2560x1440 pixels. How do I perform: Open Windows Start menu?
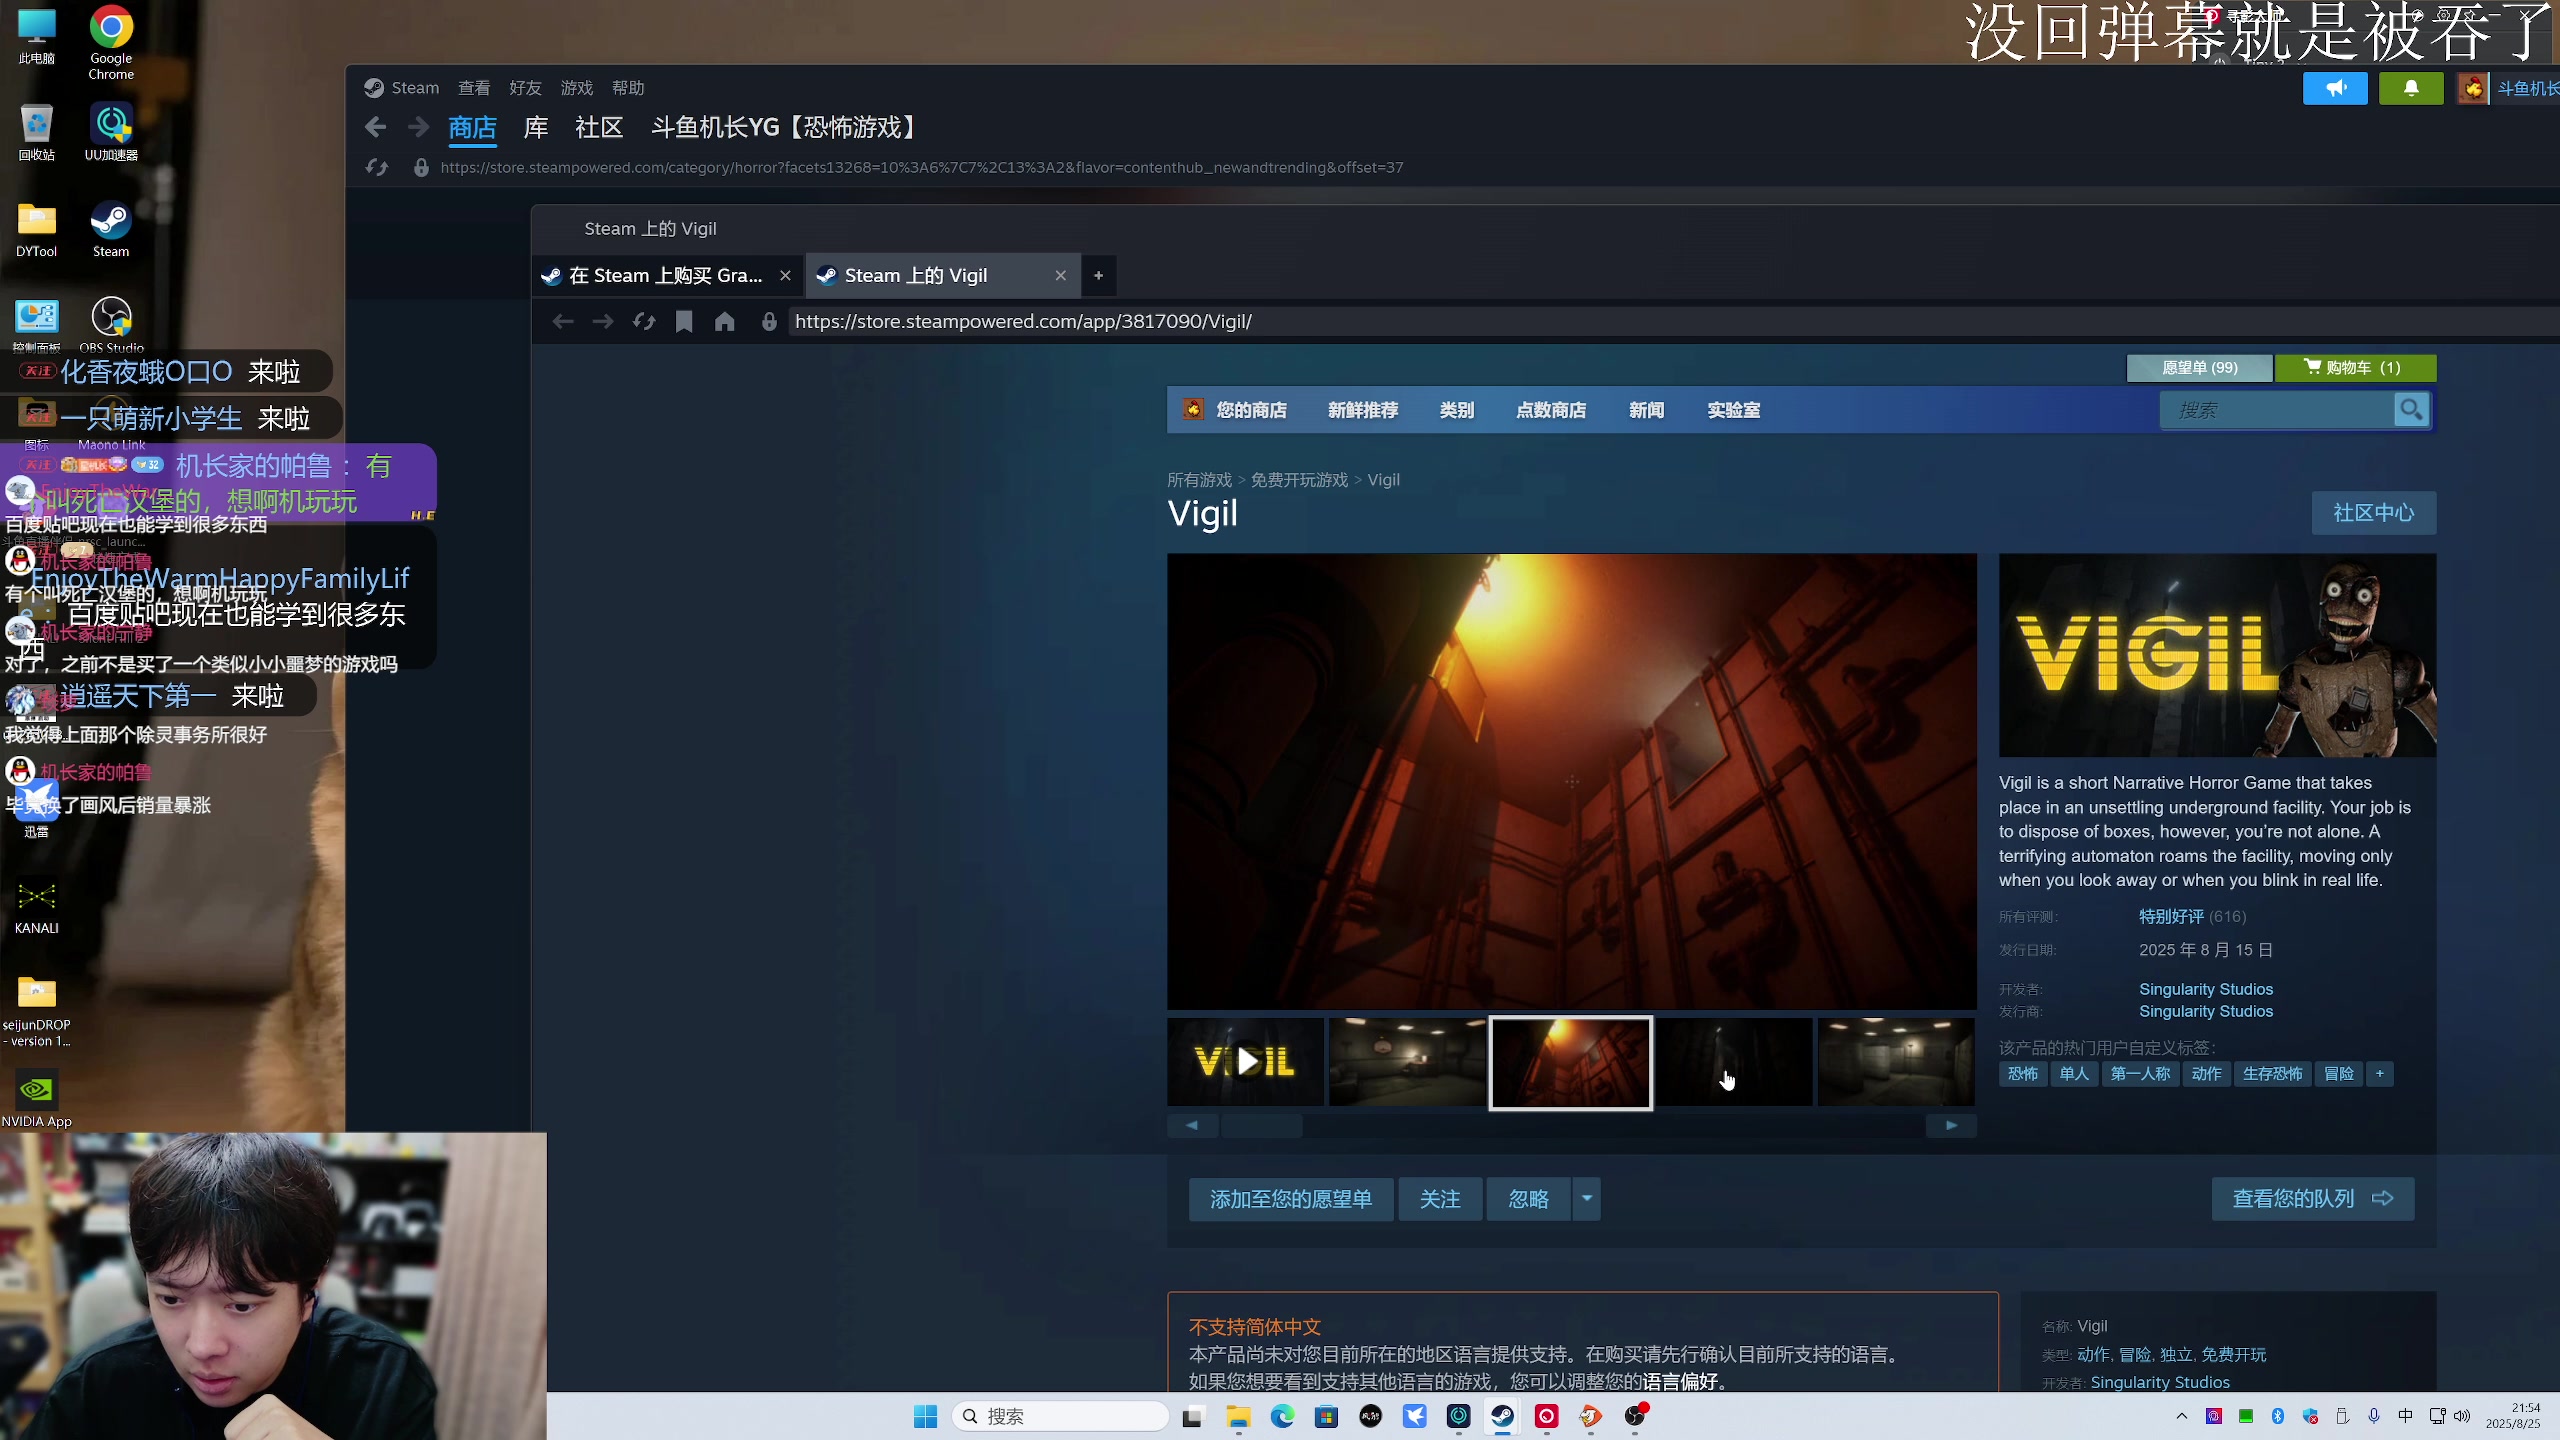coord(925,1416)
